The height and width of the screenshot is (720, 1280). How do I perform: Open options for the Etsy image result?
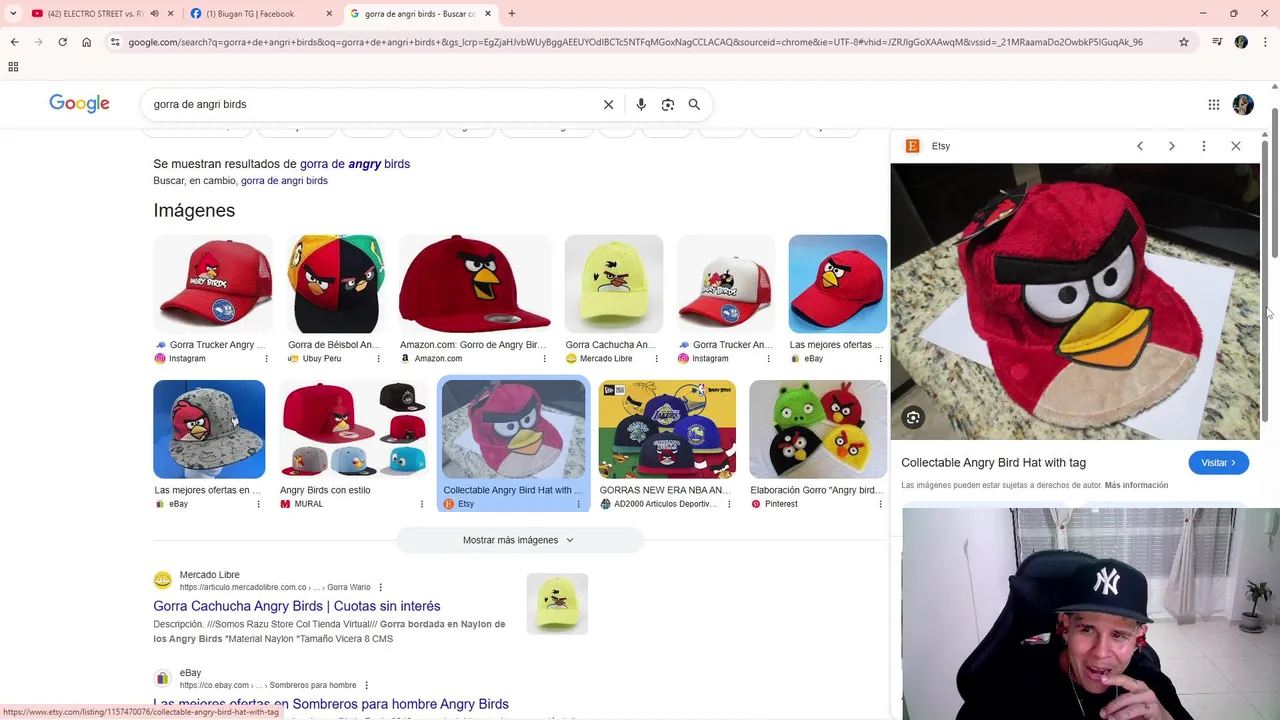(x=578, y=504)
